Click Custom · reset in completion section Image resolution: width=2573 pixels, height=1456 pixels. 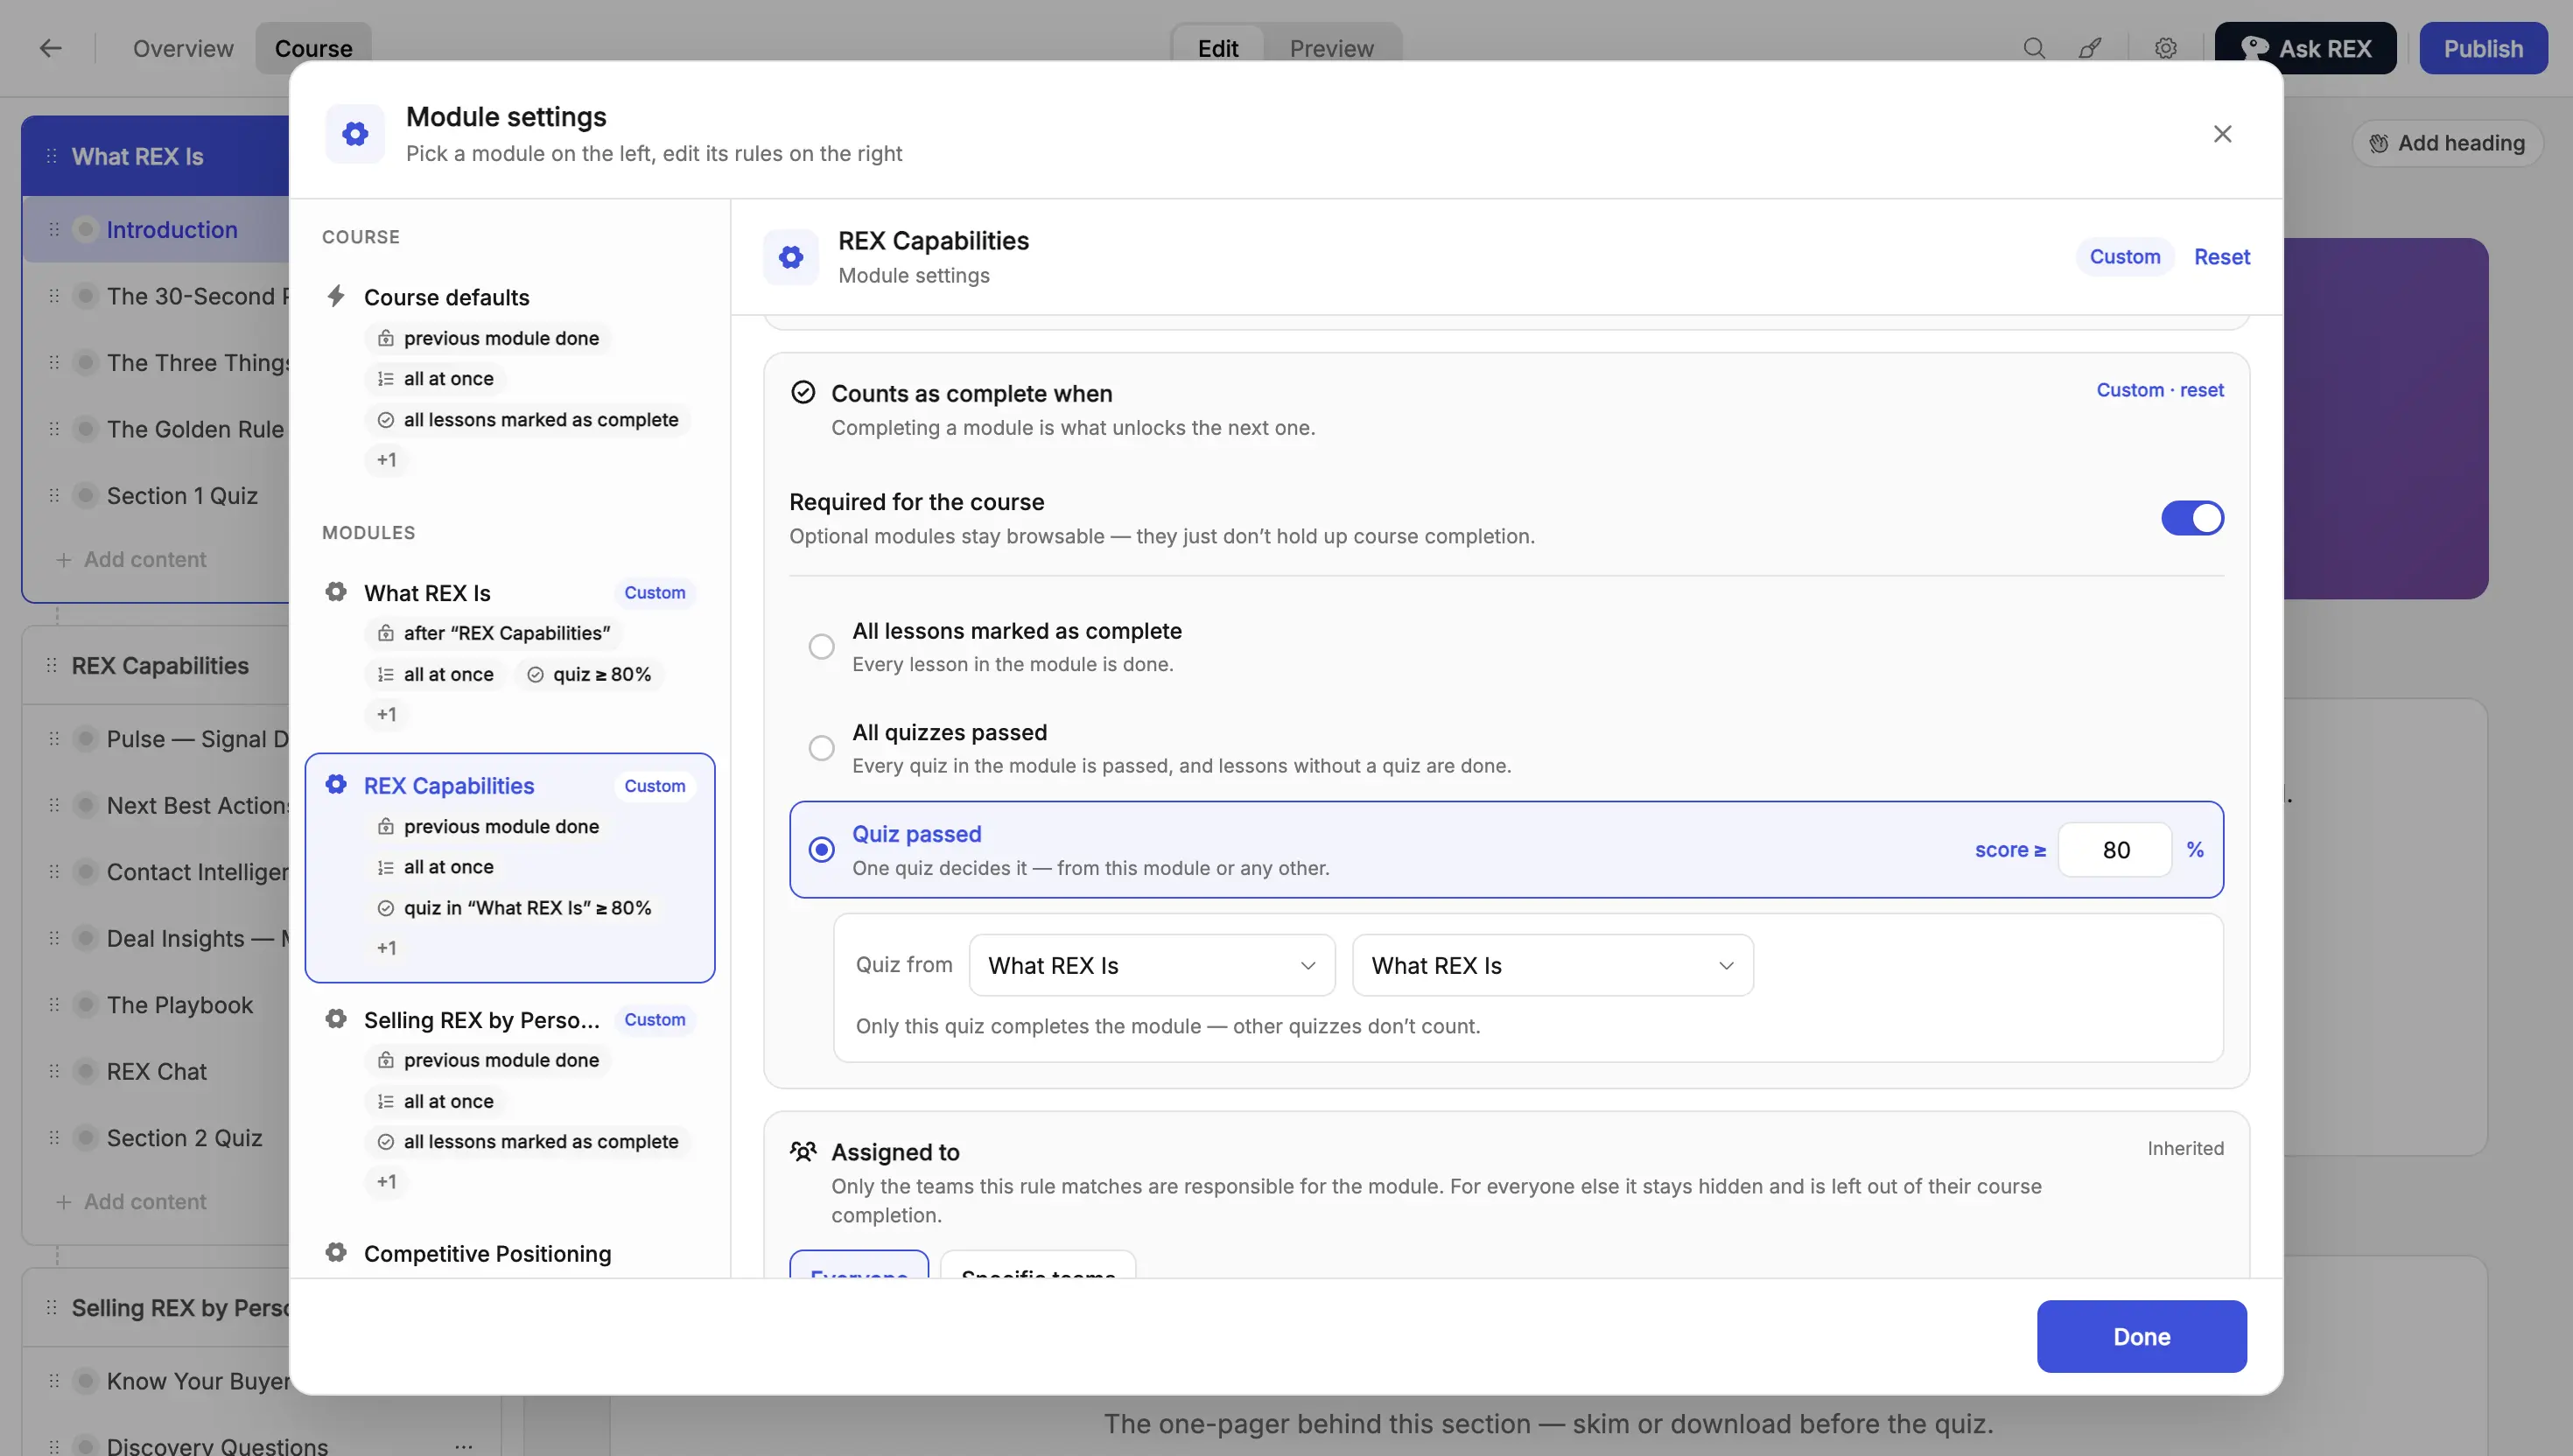tap(2160, 390)
